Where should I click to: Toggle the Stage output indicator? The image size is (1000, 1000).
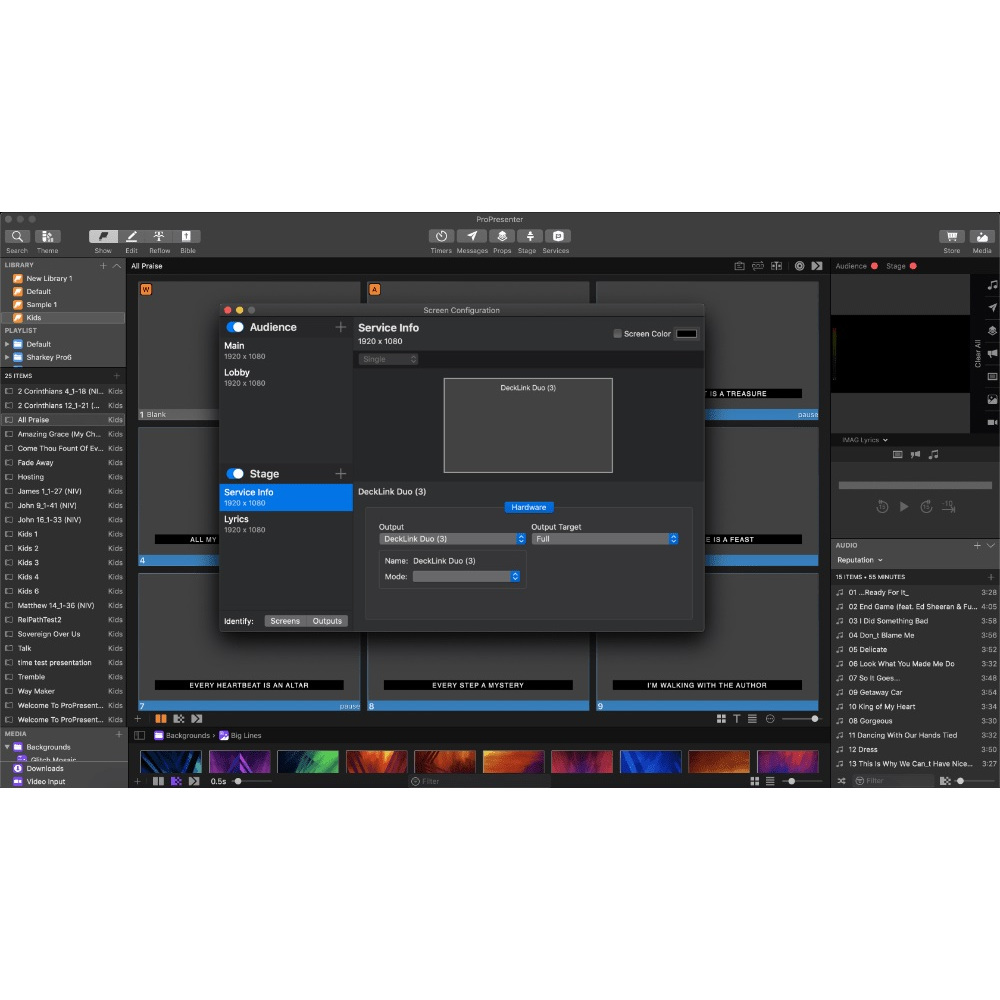913,266
